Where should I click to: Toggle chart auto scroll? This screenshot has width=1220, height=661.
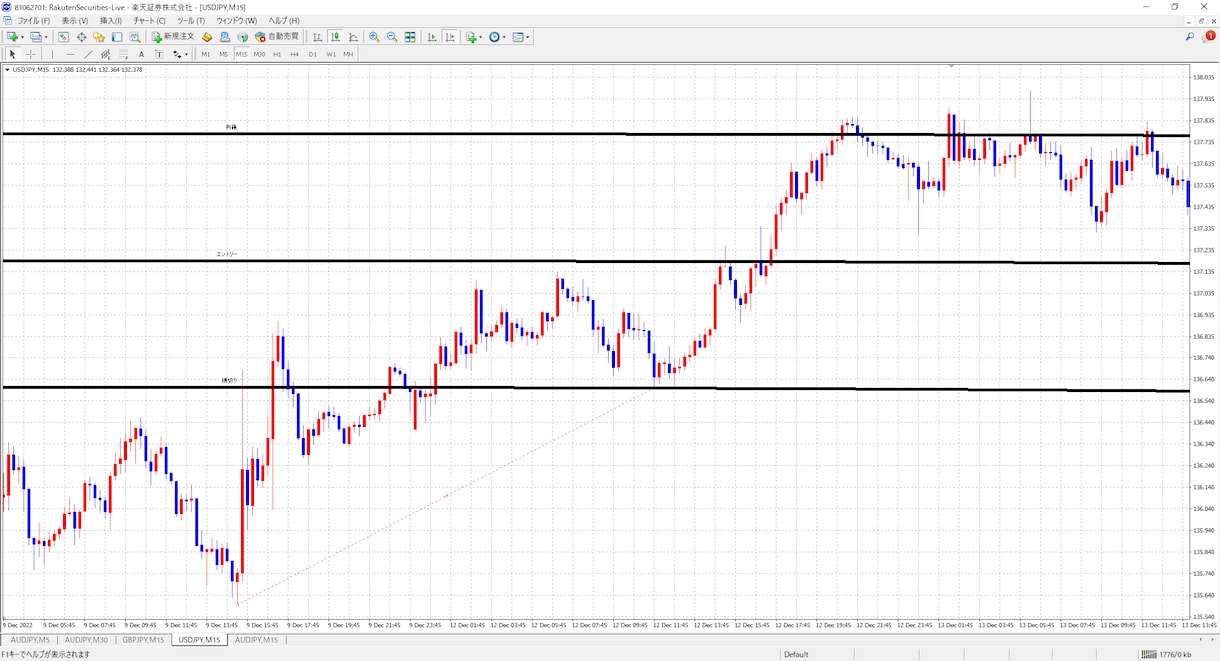pos(432,37)
